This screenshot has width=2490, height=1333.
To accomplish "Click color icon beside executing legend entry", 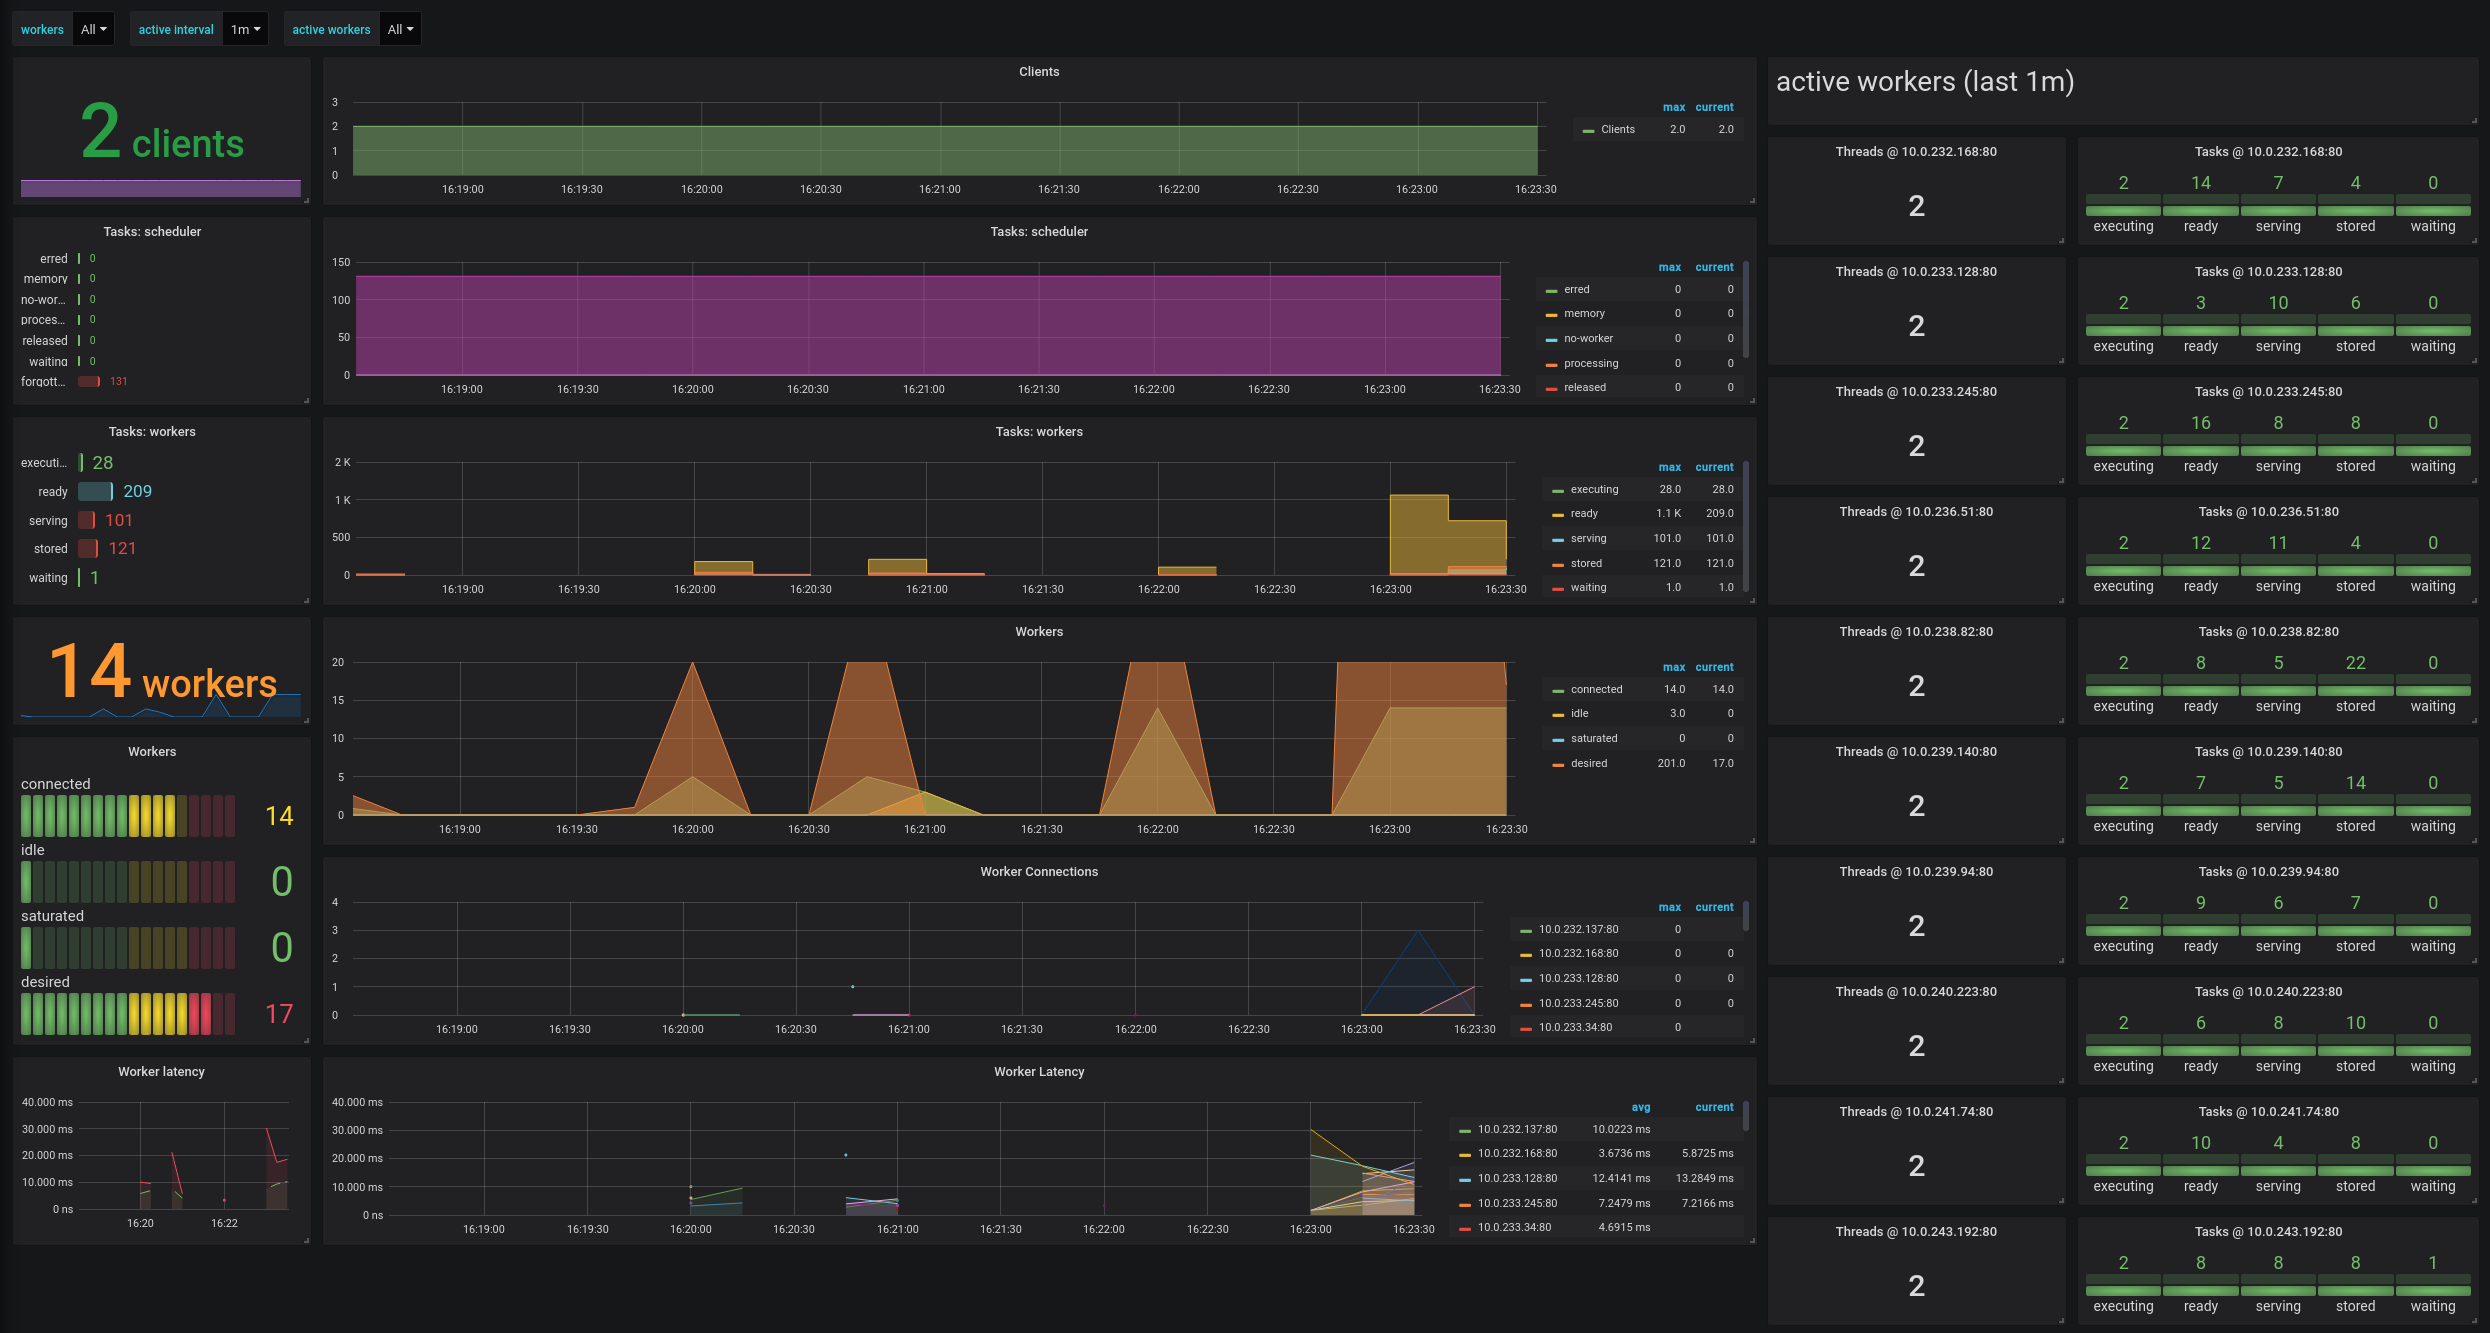I will click(x=1558, y=490).
